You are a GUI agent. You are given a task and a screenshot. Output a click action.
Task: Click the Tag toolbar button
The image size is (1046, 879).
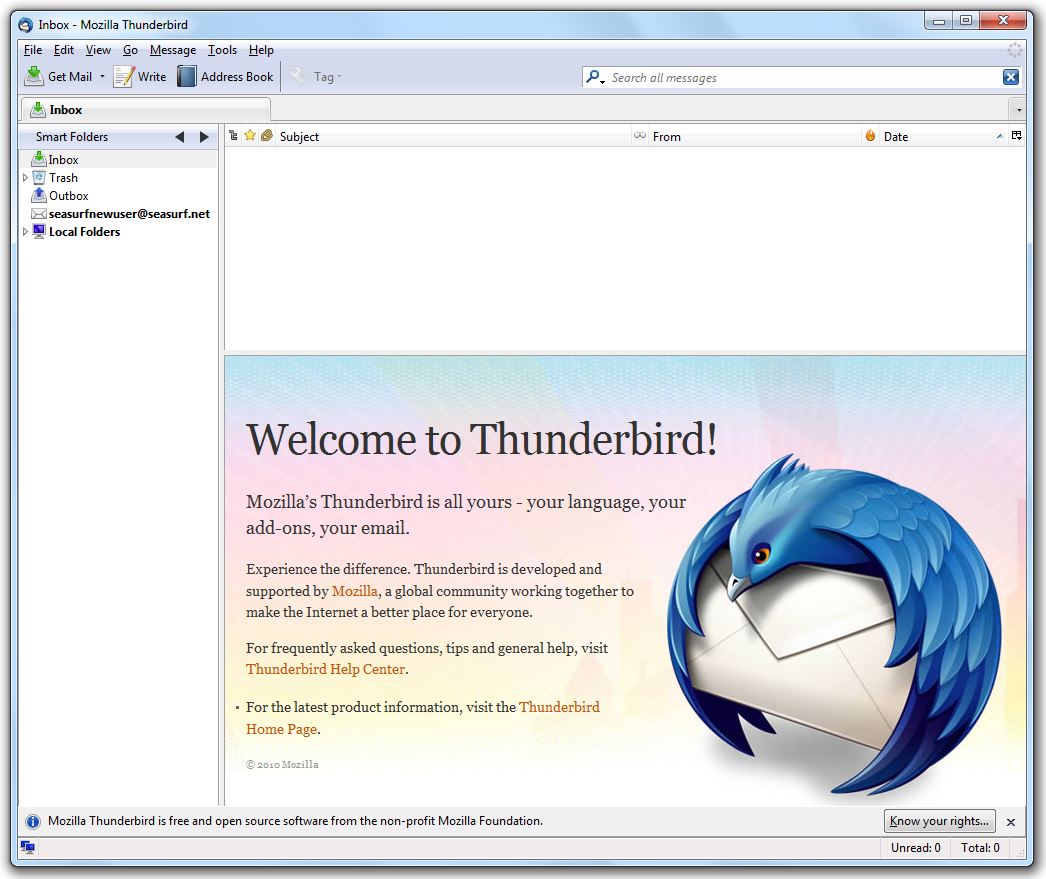pos(317,77)
